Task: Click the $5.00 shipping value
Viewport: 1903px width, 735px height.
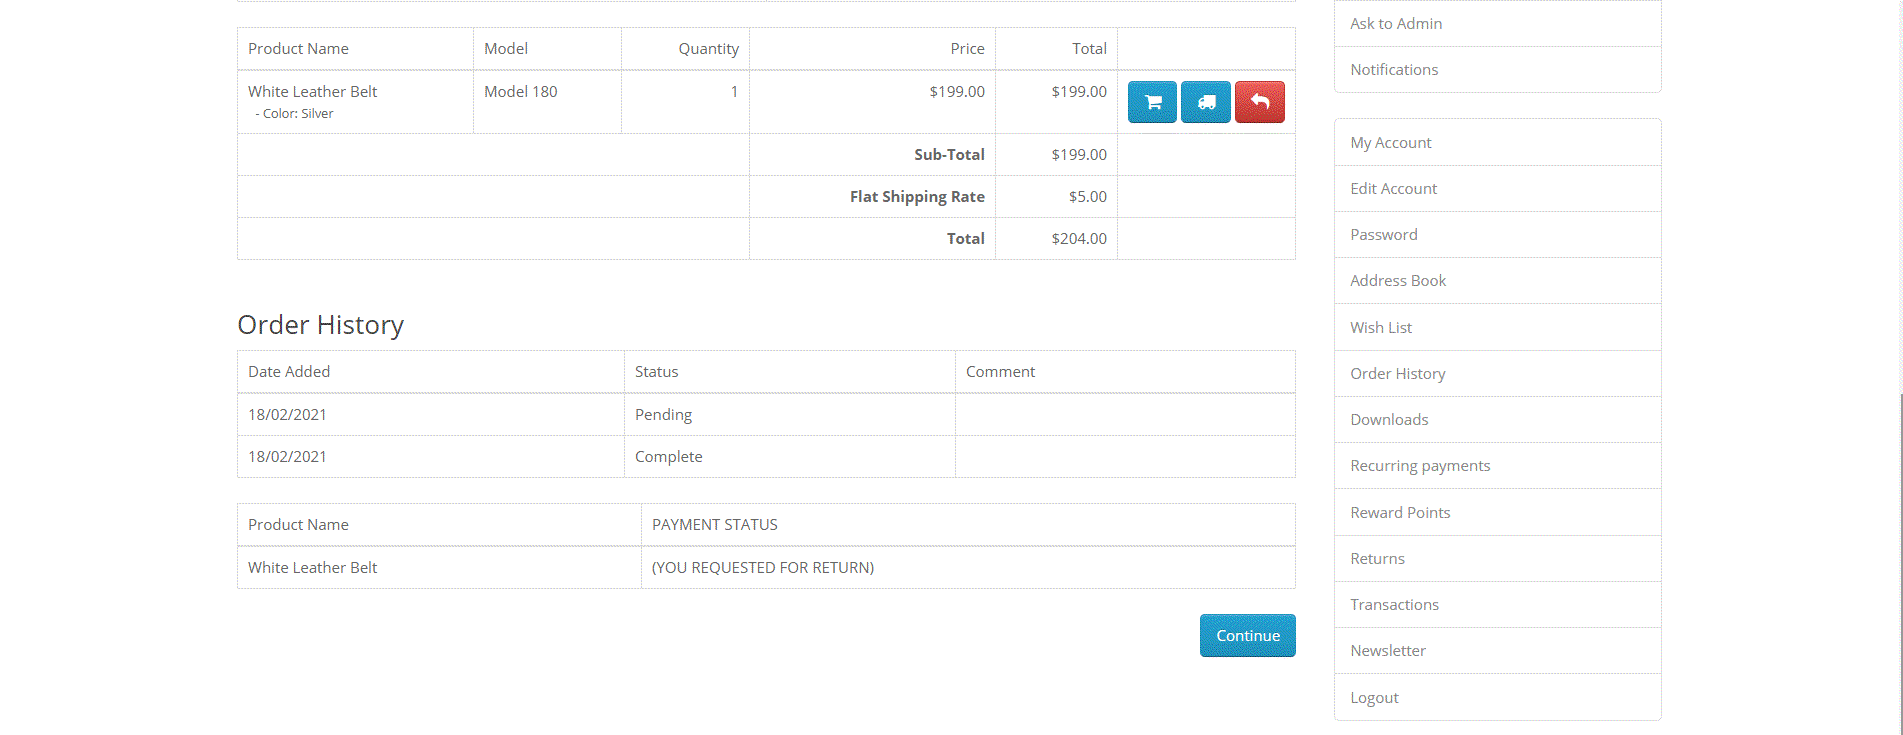Action: [x=1088, y=196]
